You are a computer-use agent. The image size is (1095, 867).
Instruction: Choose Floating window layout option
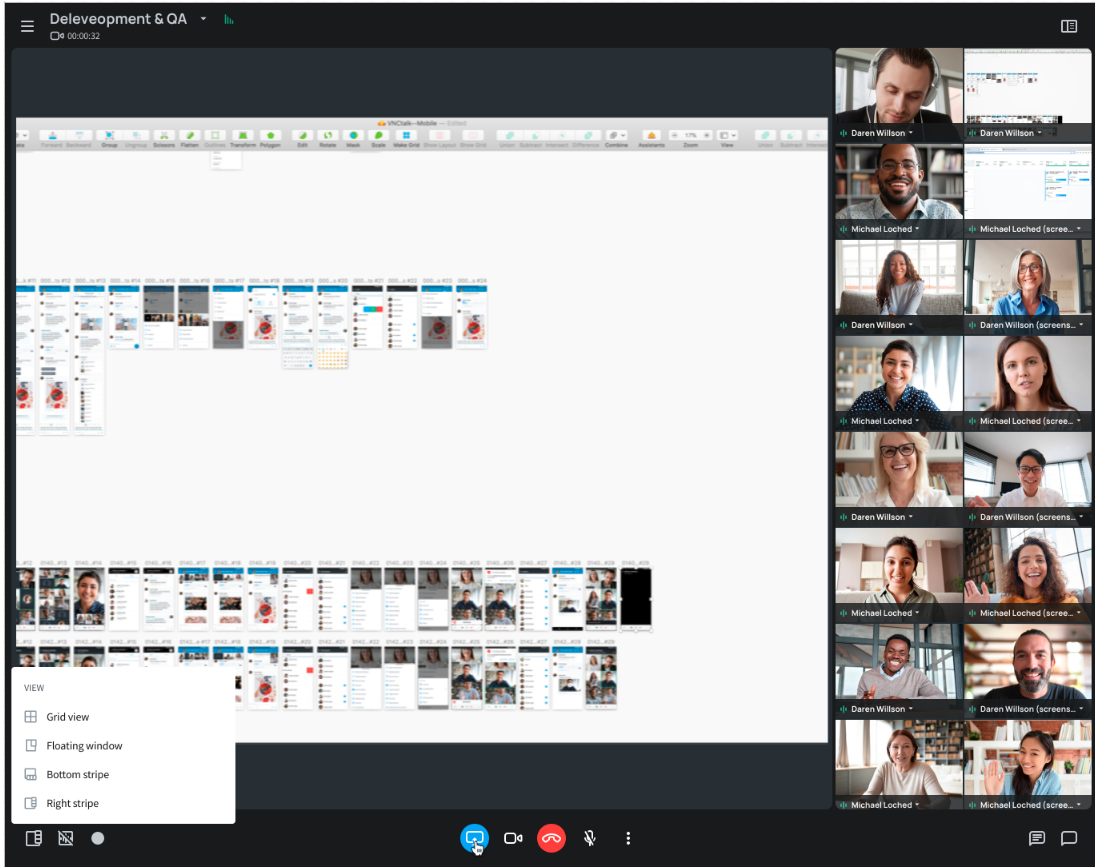[x=84, y=746]
